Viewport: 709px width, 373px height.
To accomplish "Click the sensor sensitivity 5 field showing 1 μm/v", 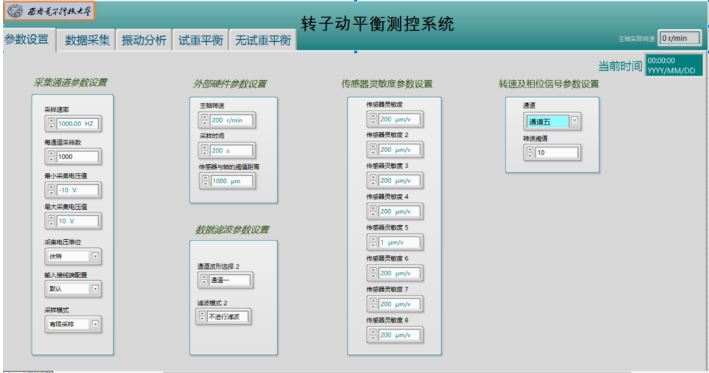I will coord(399,242).
